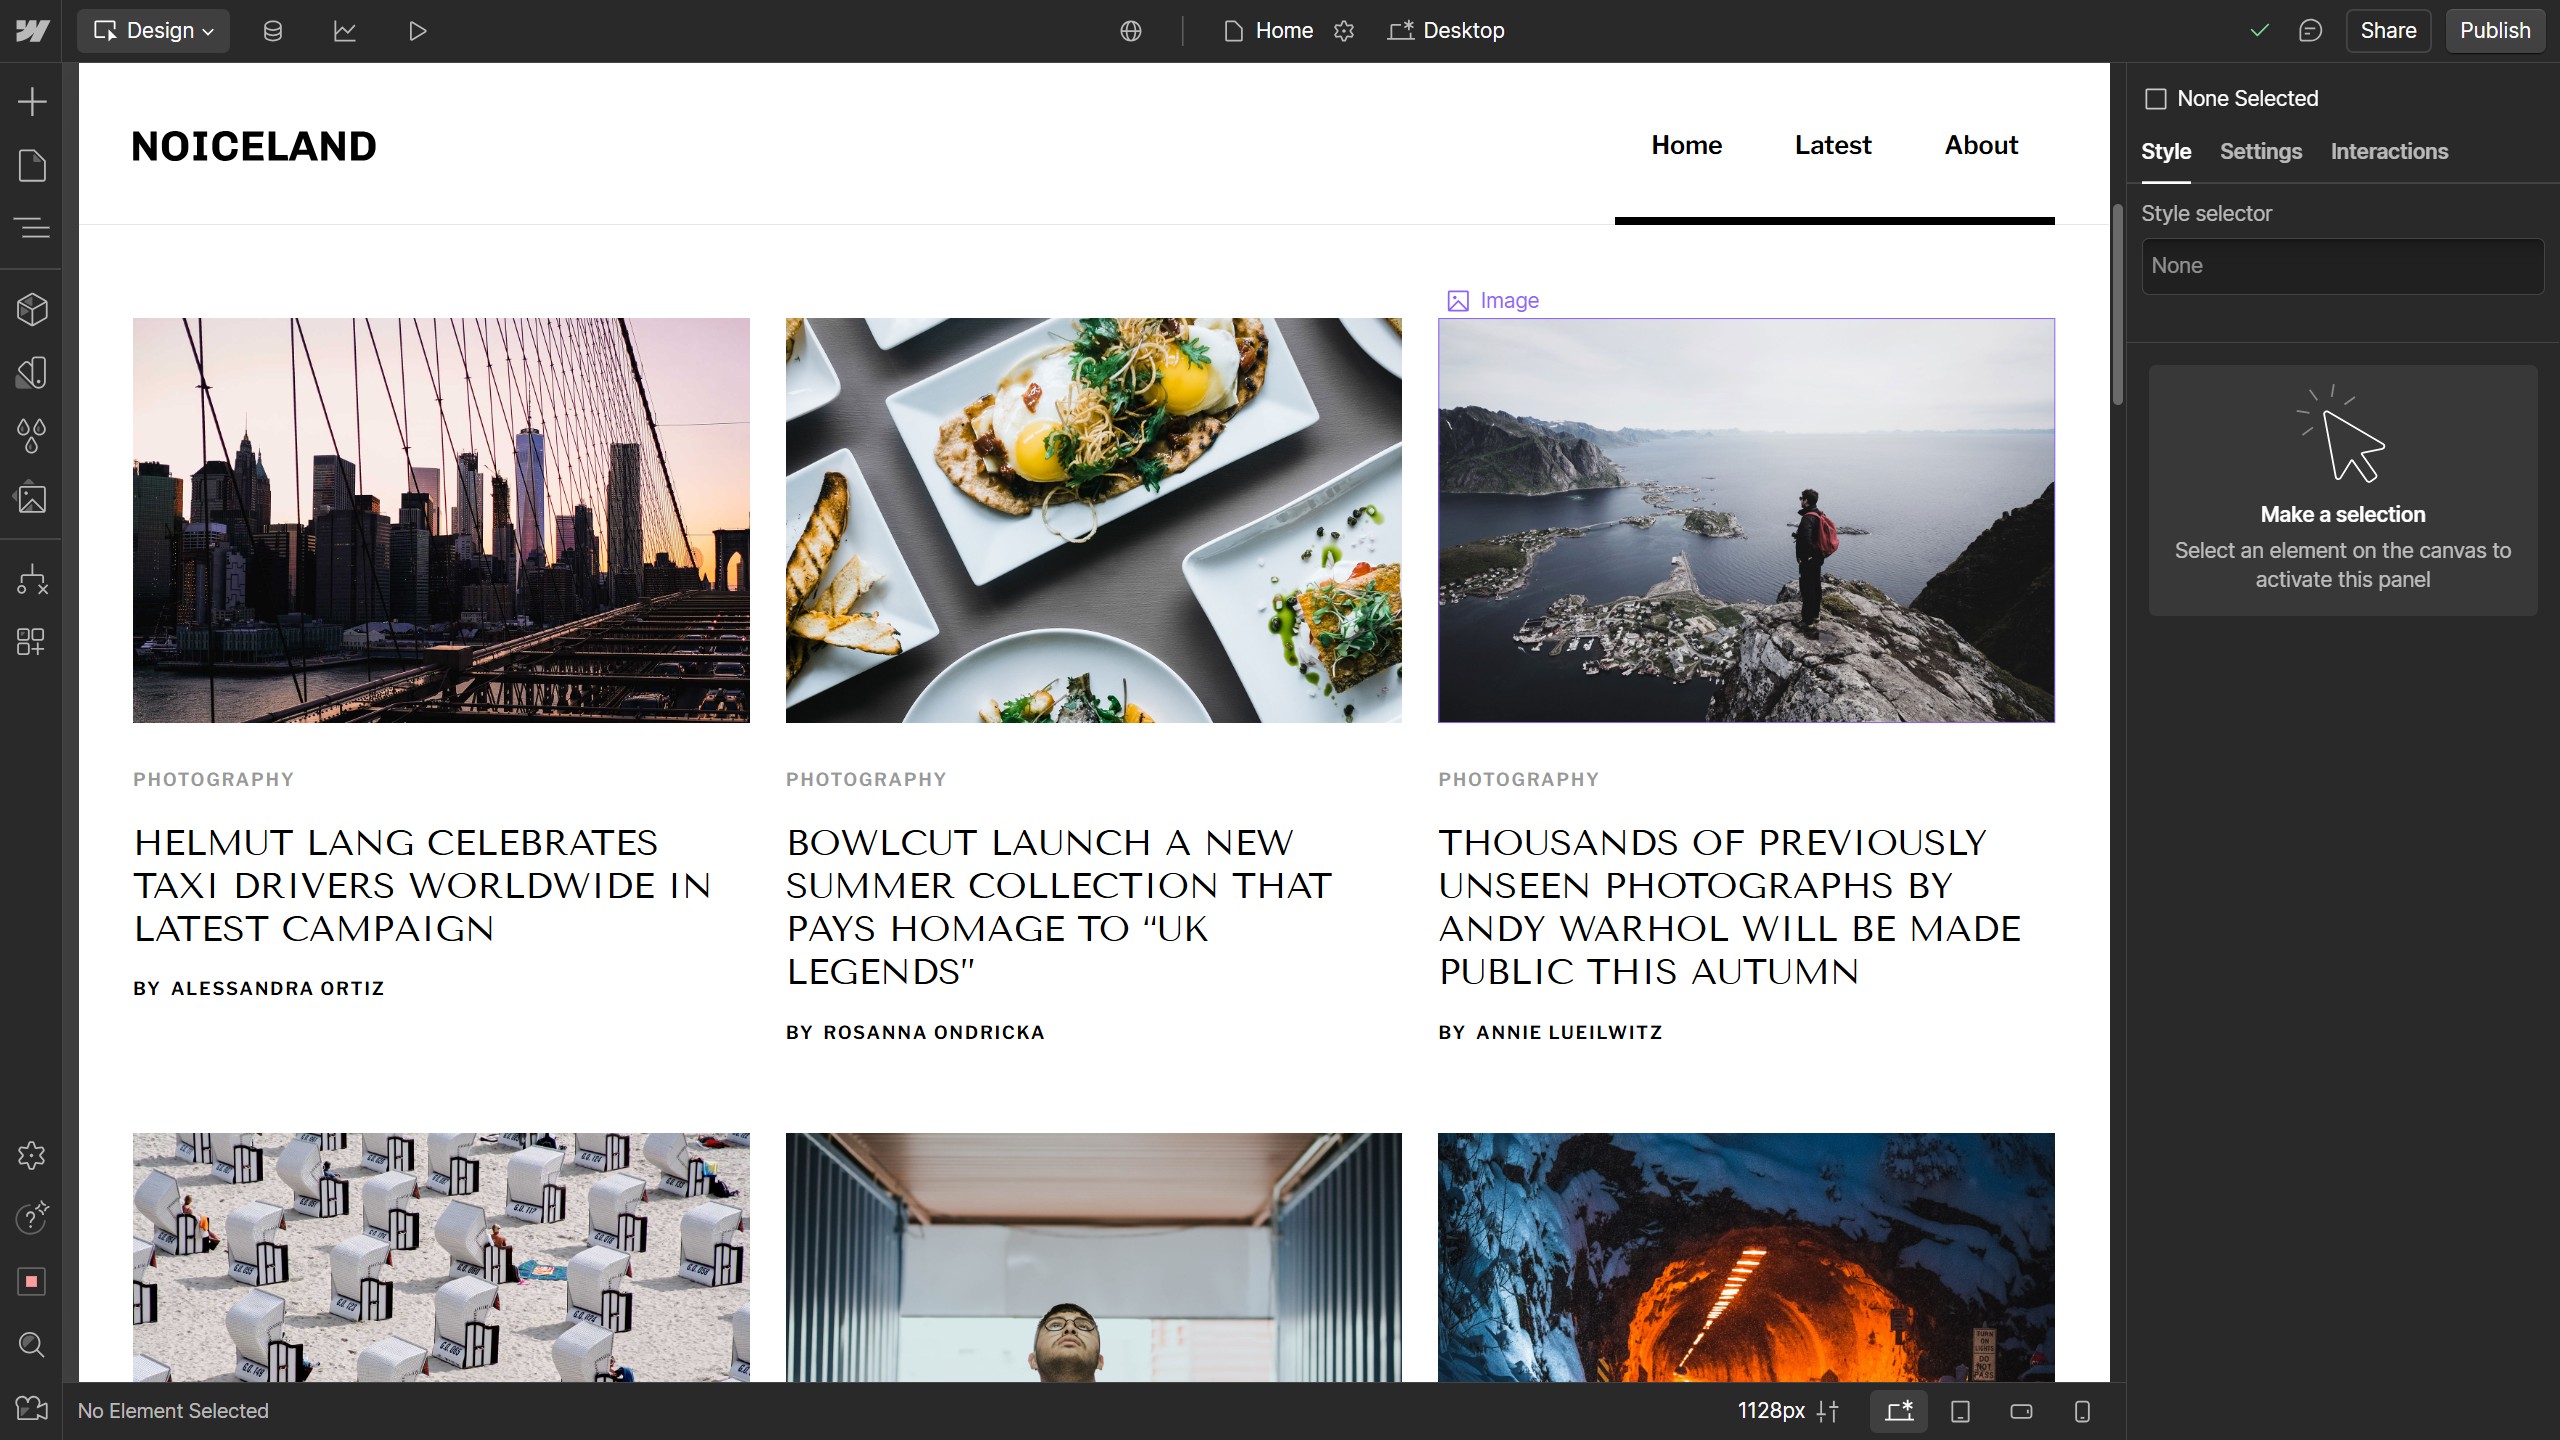Click the green saved-status checkmark

point(2259,31)
